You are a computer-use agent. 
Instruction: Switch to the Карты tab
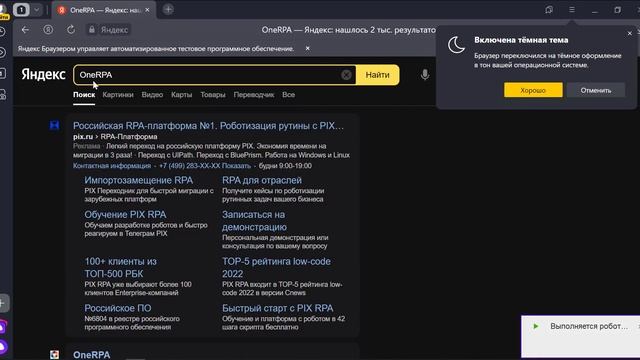[x=182, y=95]
